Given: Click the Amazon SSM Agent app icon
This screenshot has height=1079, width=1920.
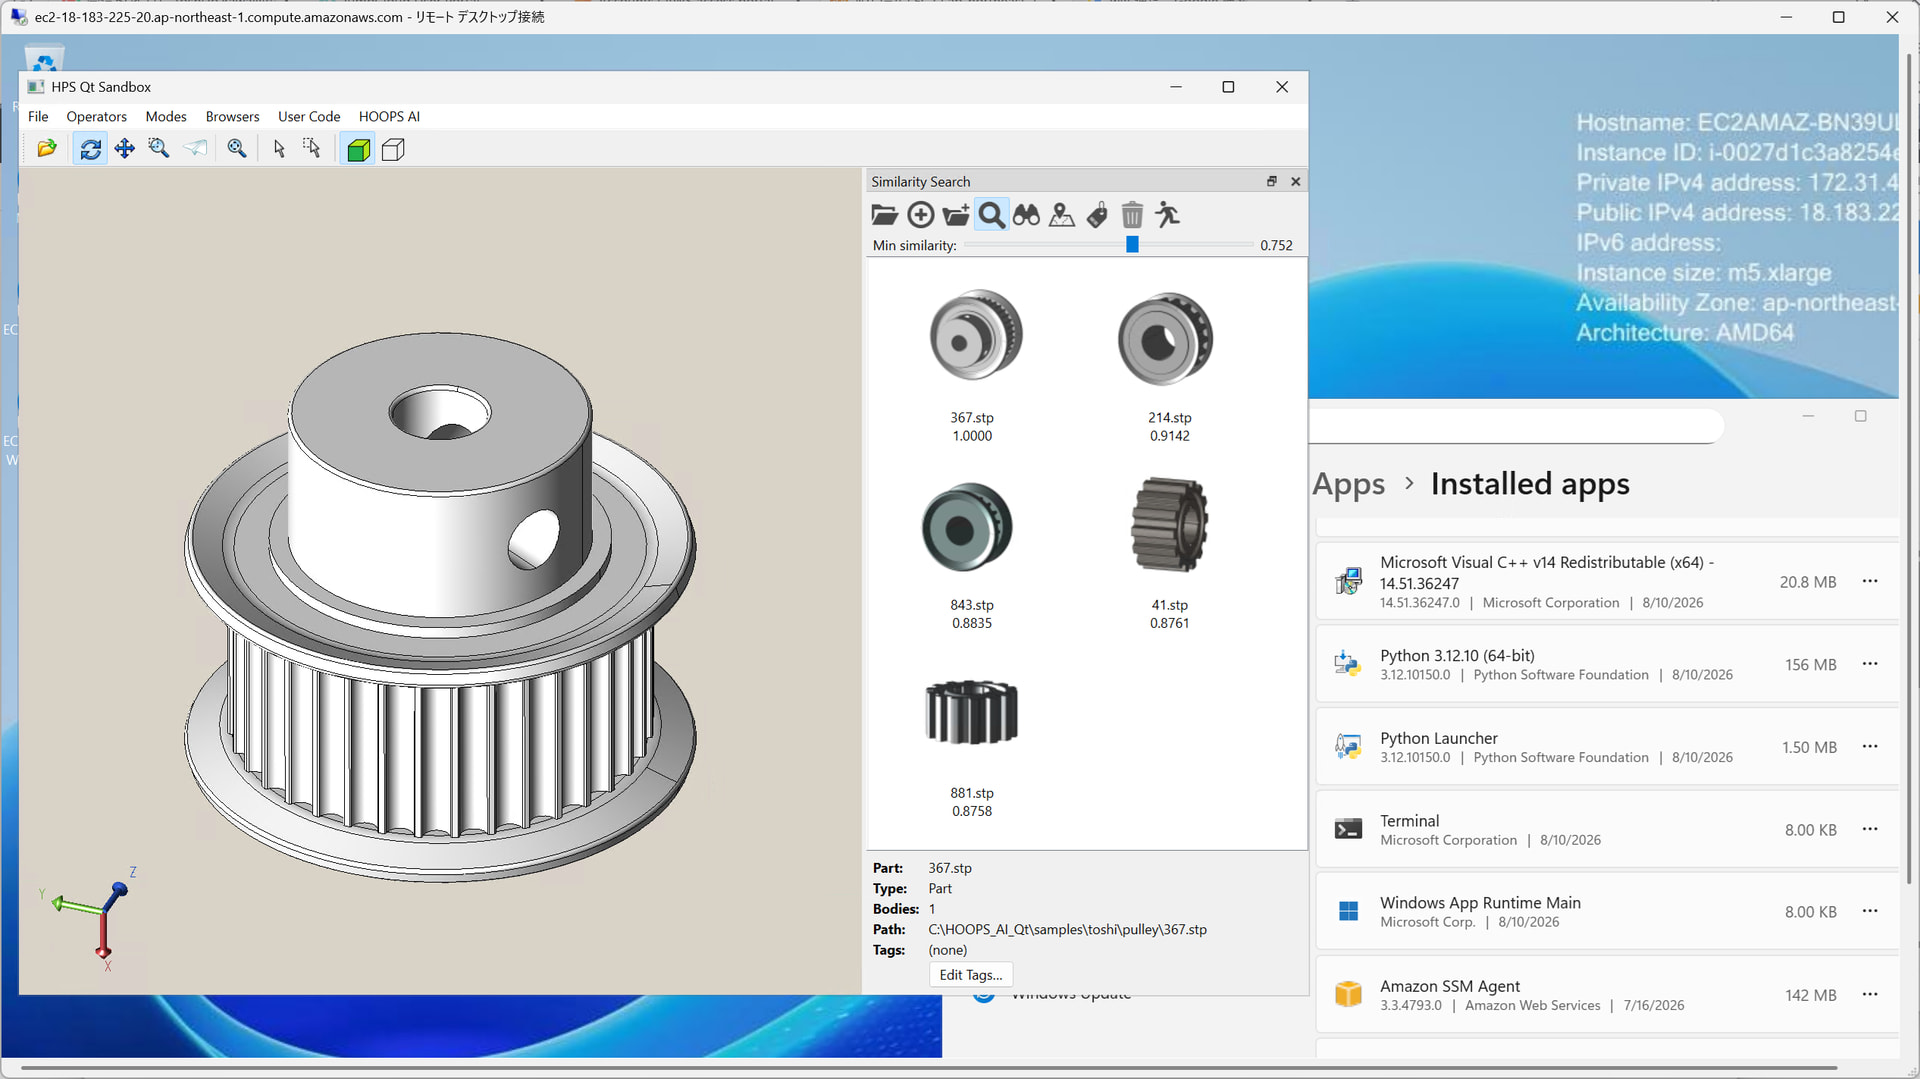Looking at the screenshot, I should click(1348, 994).
